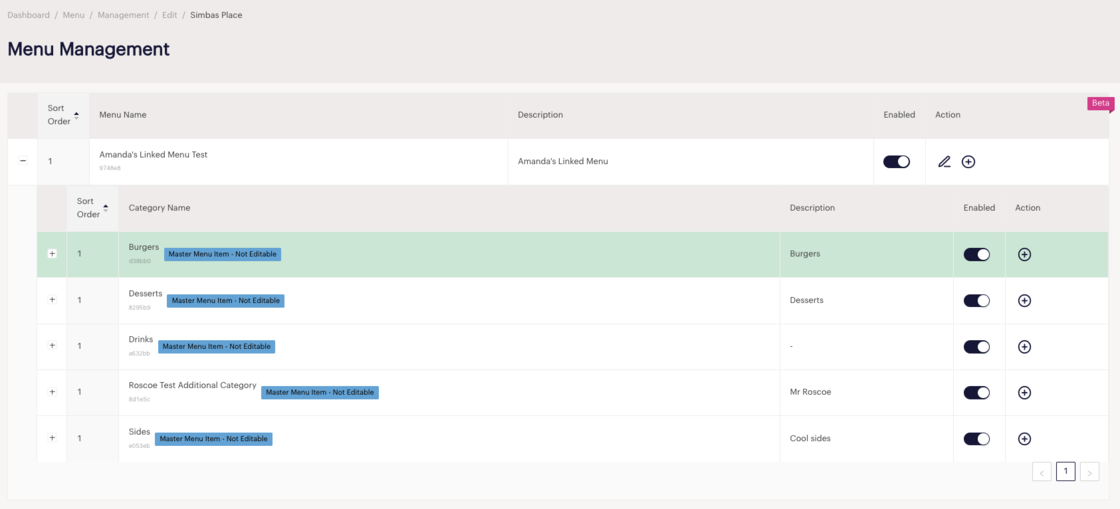
Task: Click the edit pencil for Amanda's Linked Menu Test
Action: 944,162
